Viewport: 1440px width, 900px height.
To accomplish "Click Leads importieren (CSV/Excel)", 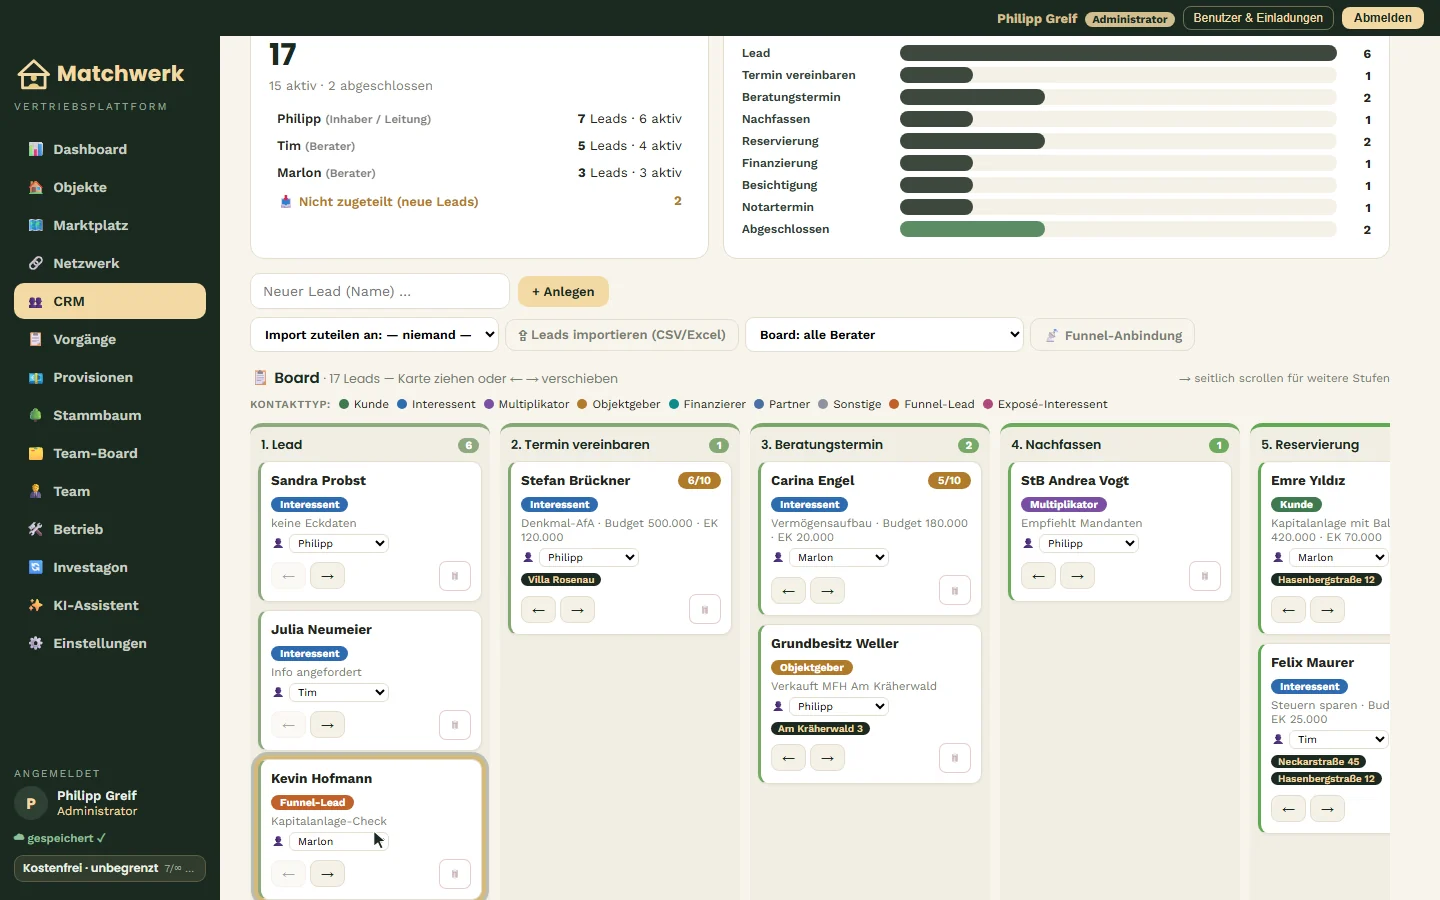I will (622, 335).
